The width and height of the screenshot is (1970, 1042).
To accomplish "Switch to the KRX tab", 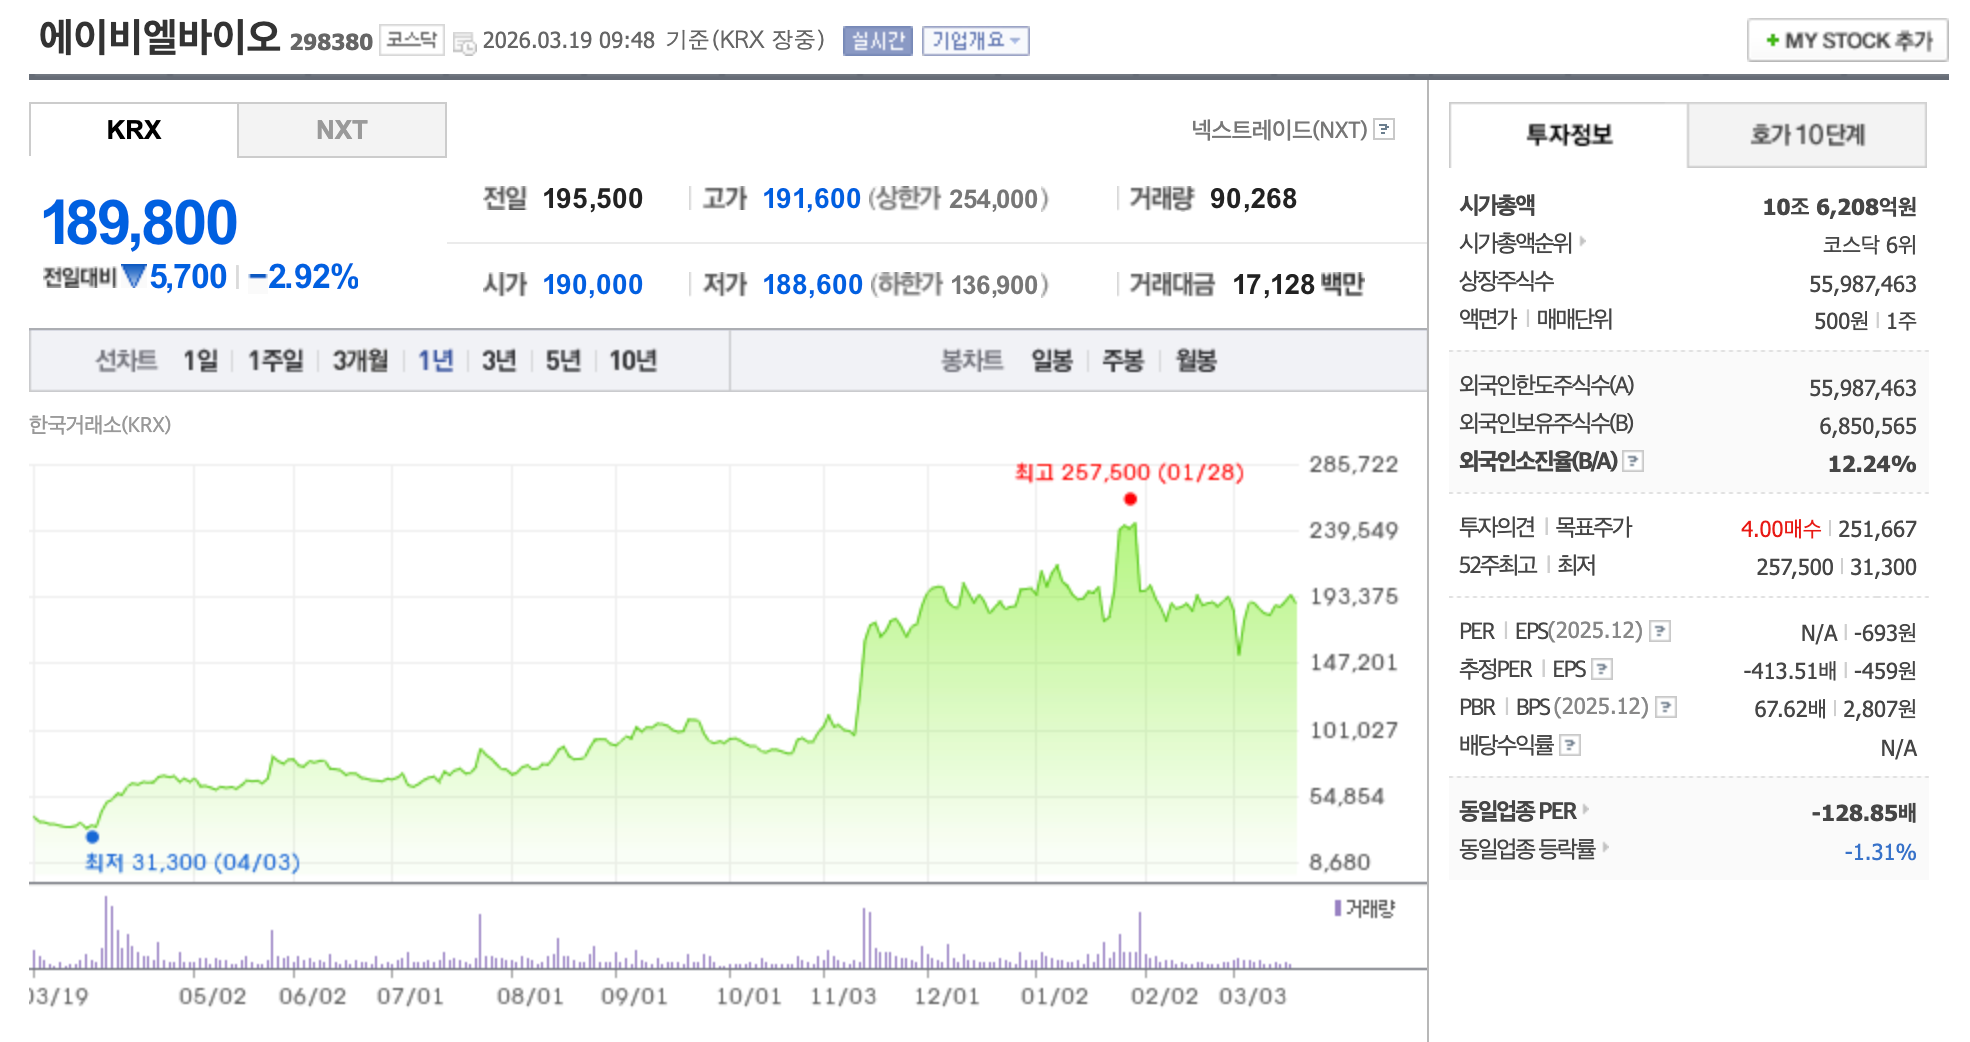I will 134,130.
